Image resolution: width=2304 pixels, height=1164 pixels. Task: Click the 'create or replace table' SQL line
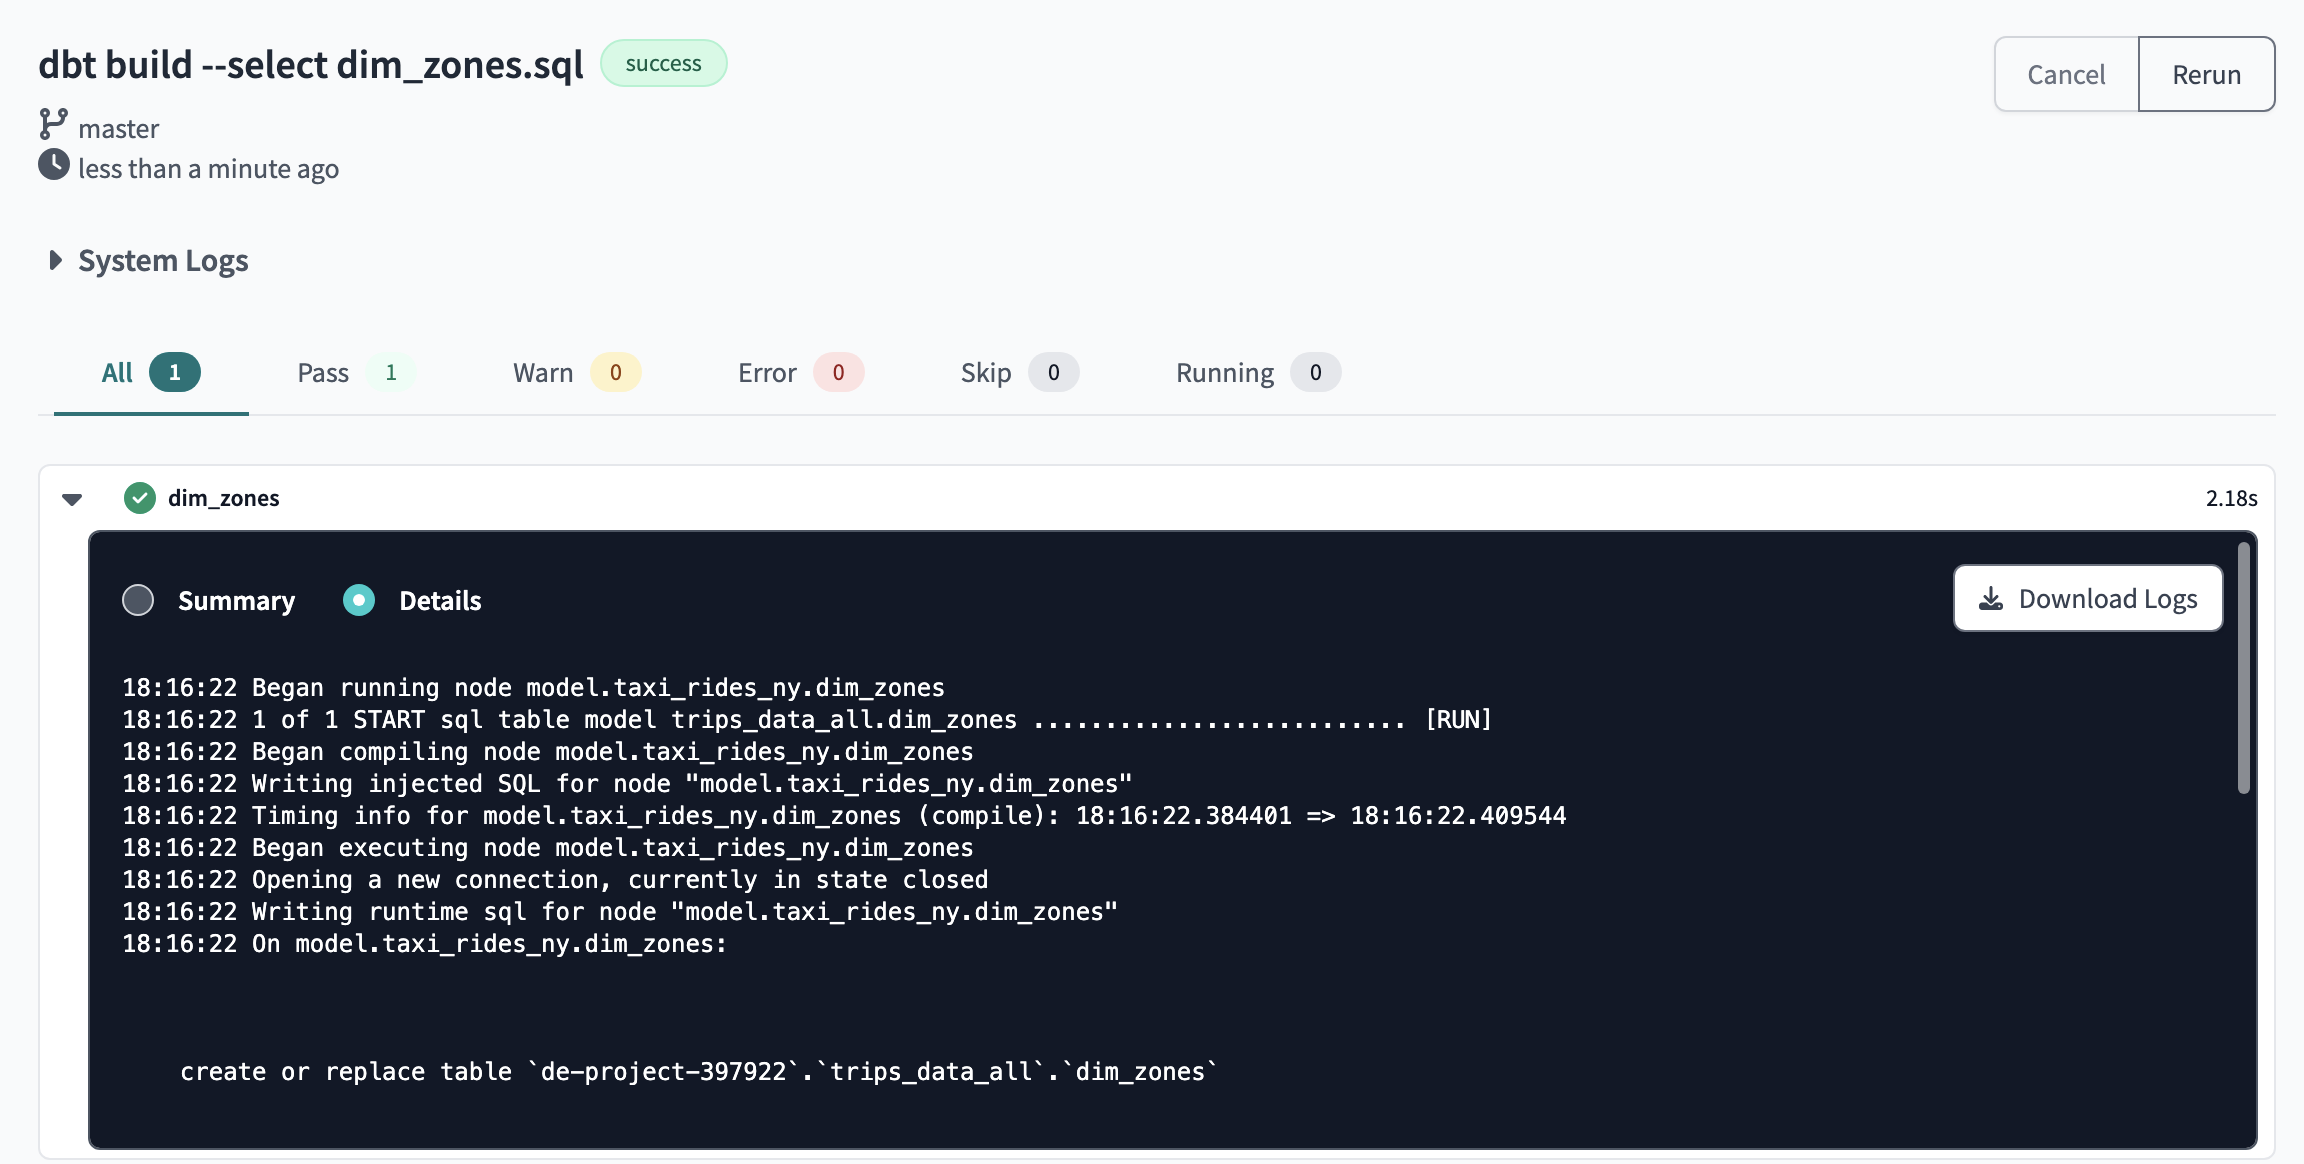[699, 1072]
